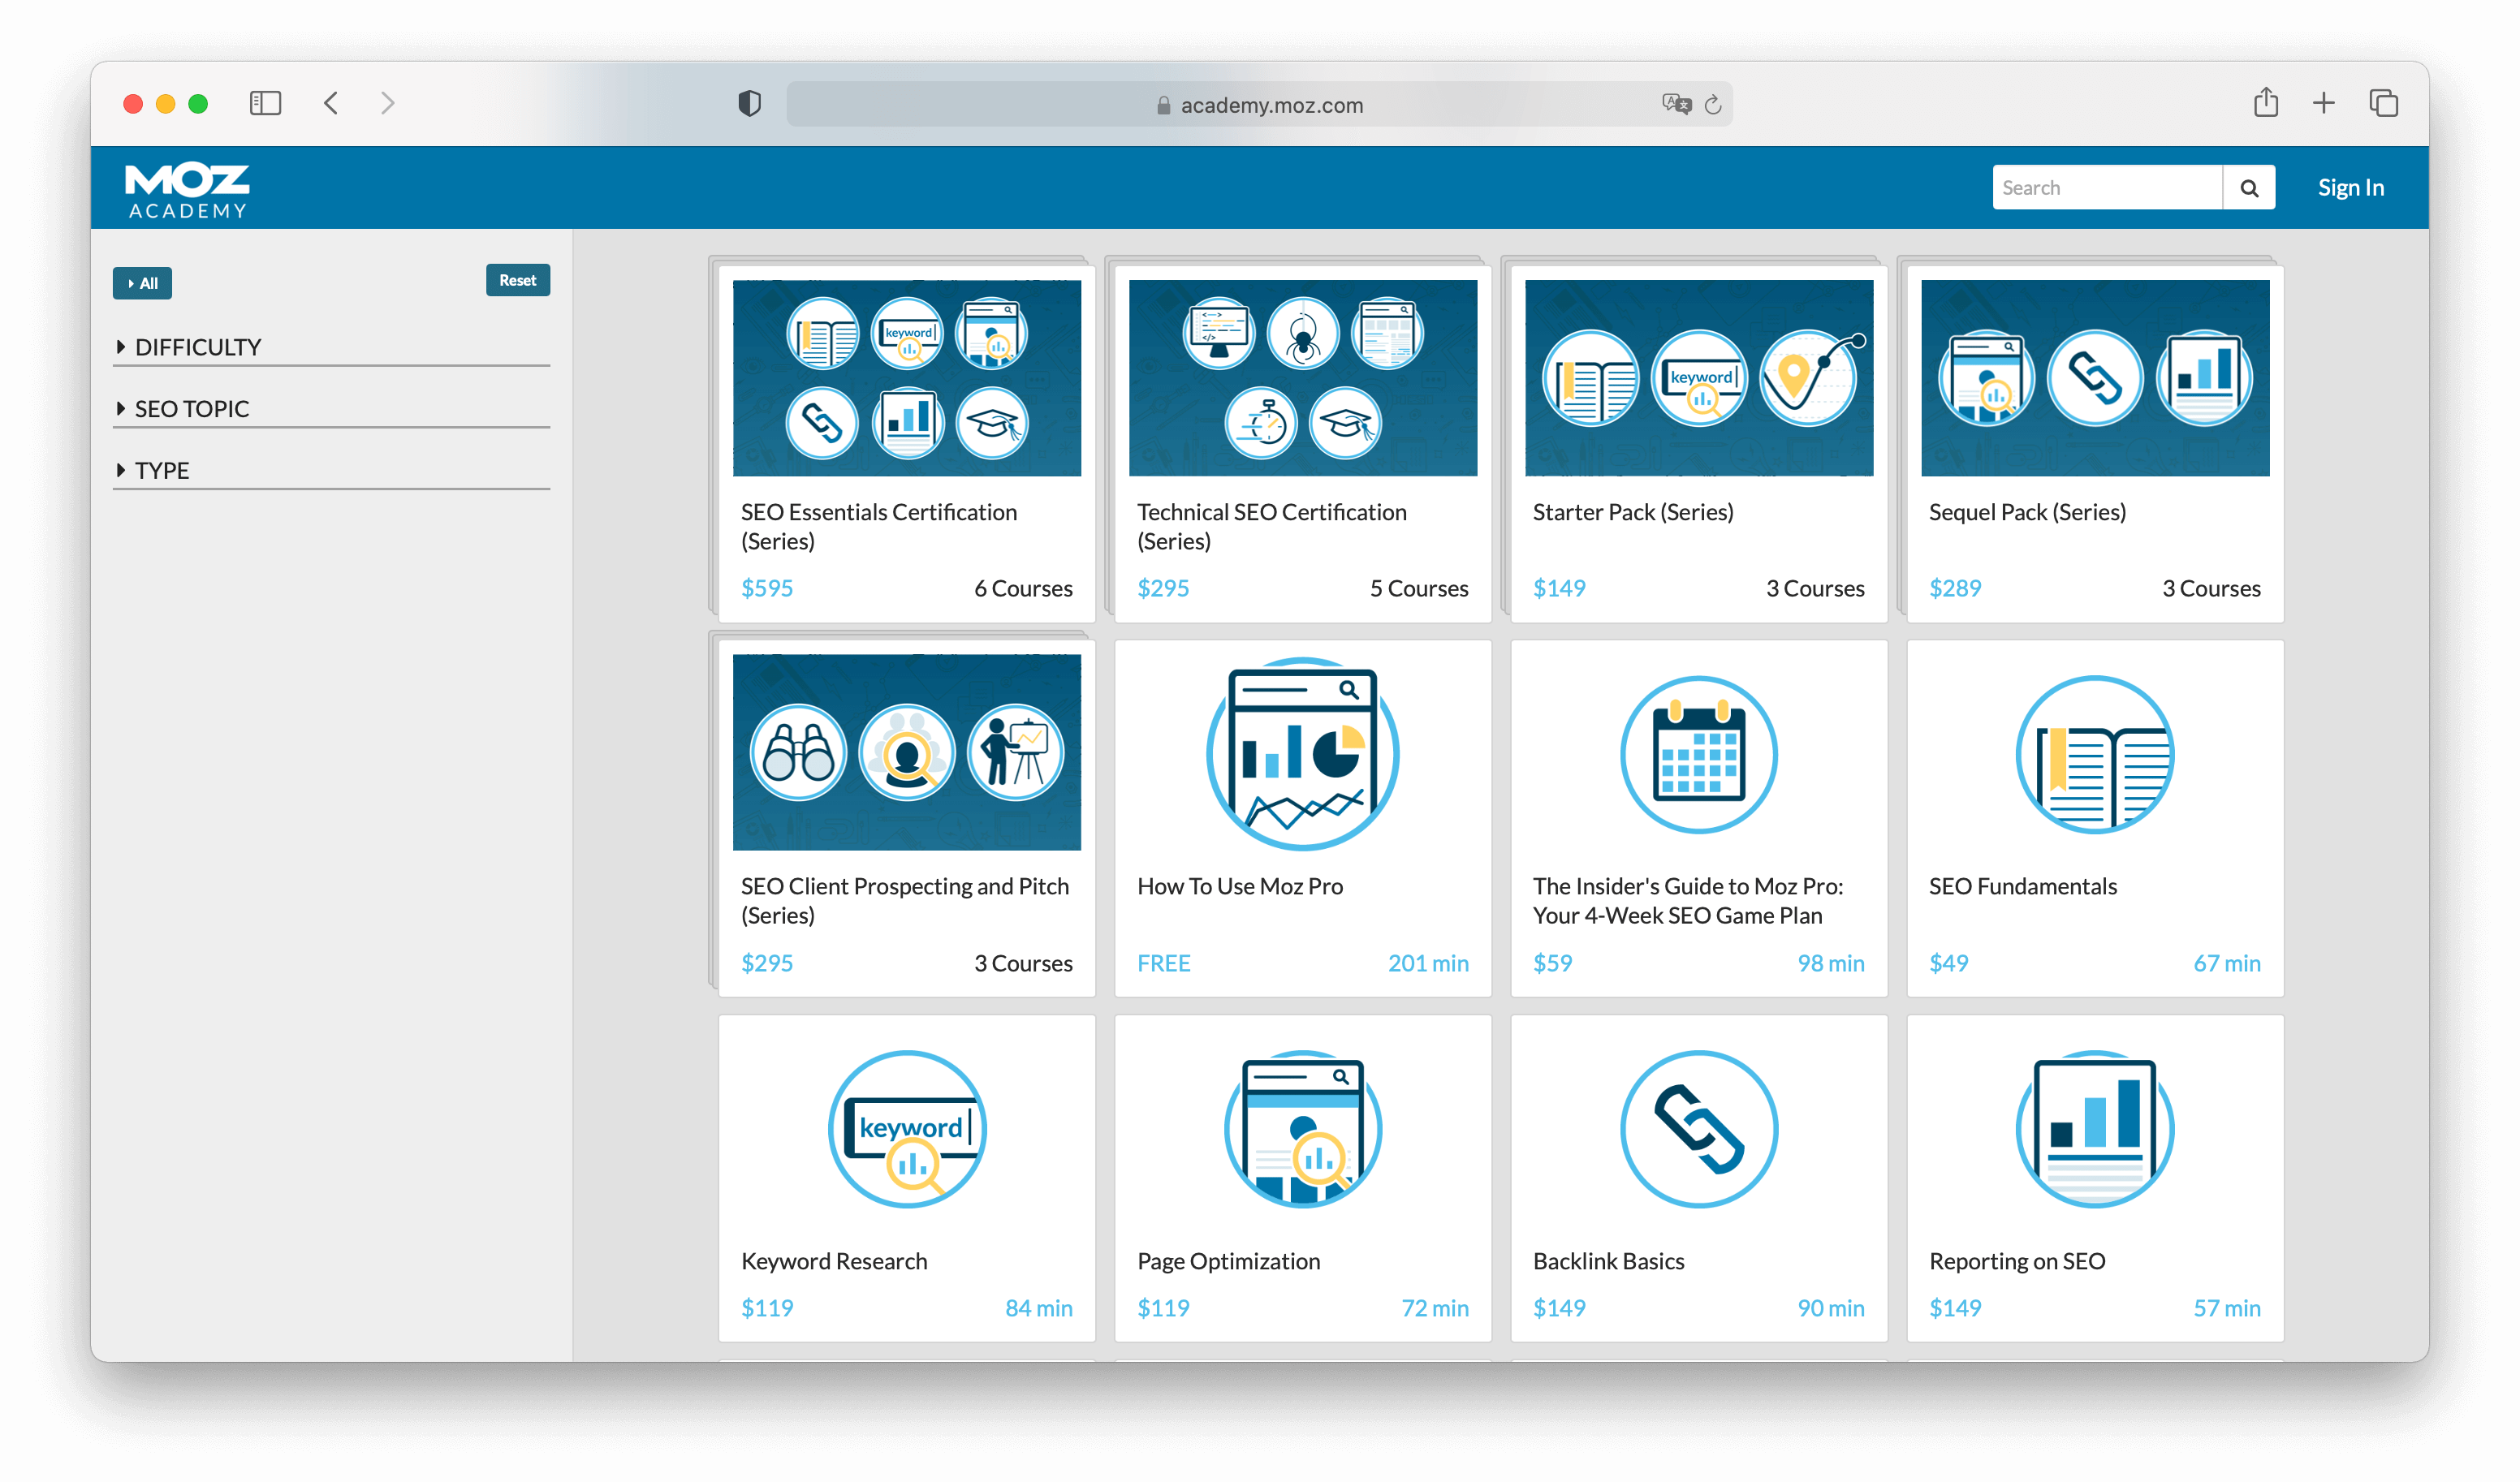Reset the filters
The height and width of the screenshot is (1482, 2520).
tap(517, 280)
